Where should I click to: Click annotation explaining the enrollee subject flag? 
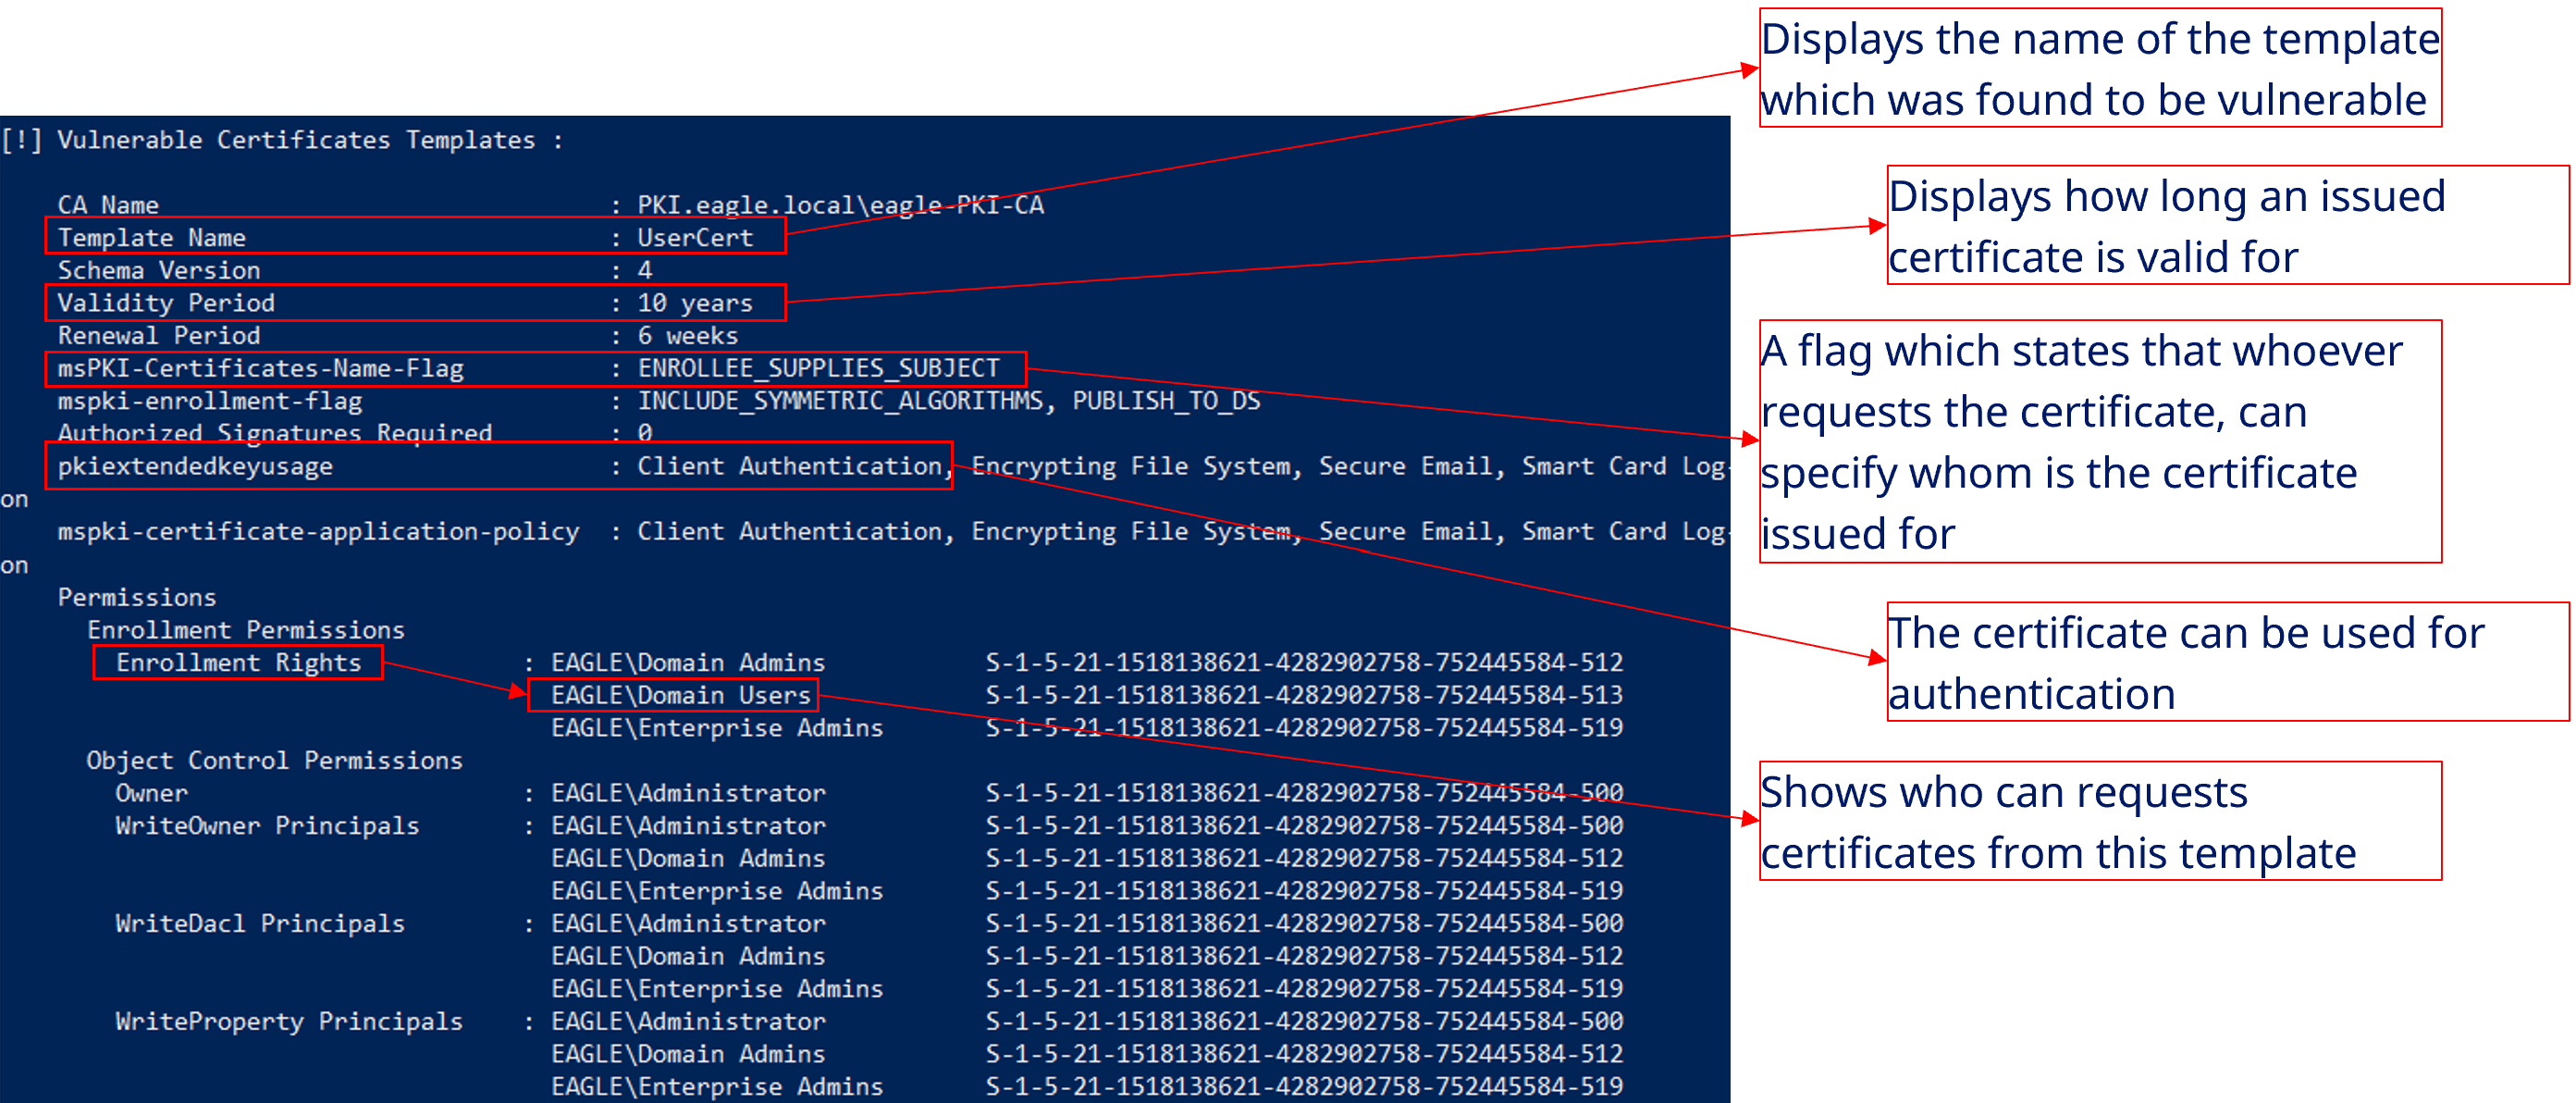(x=2099, y=441)
